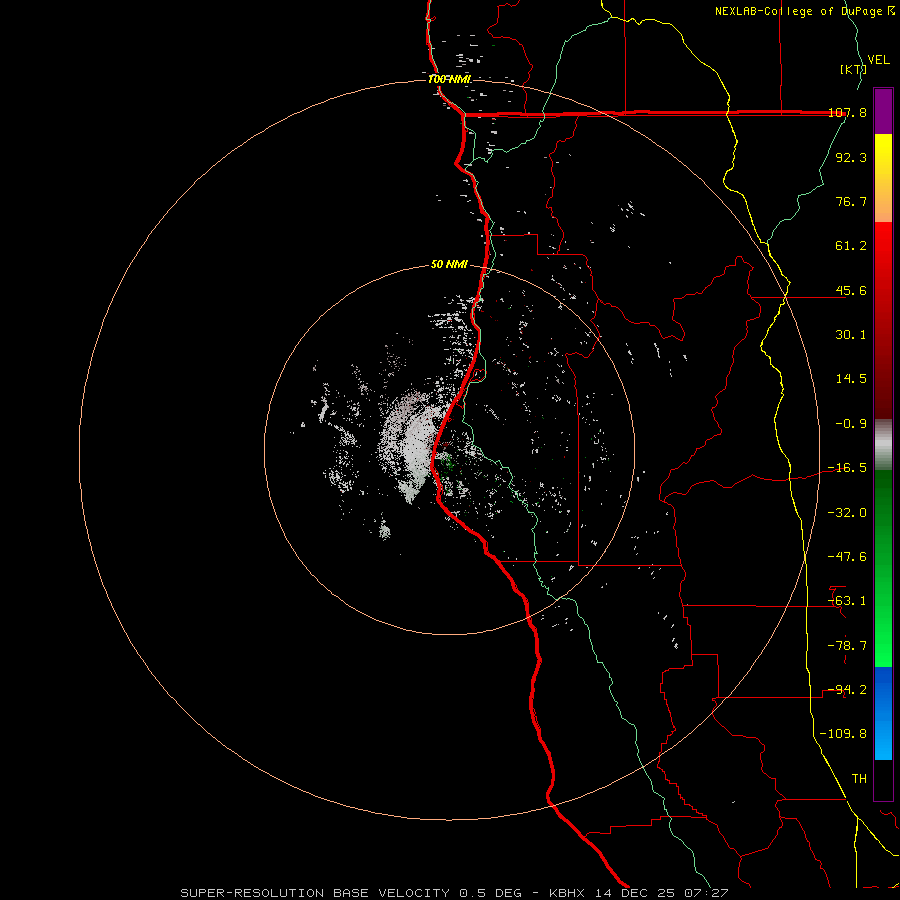Select the 107.8 scale value
The height and width of the screenshot is (900, 900).
pos(848,112)
